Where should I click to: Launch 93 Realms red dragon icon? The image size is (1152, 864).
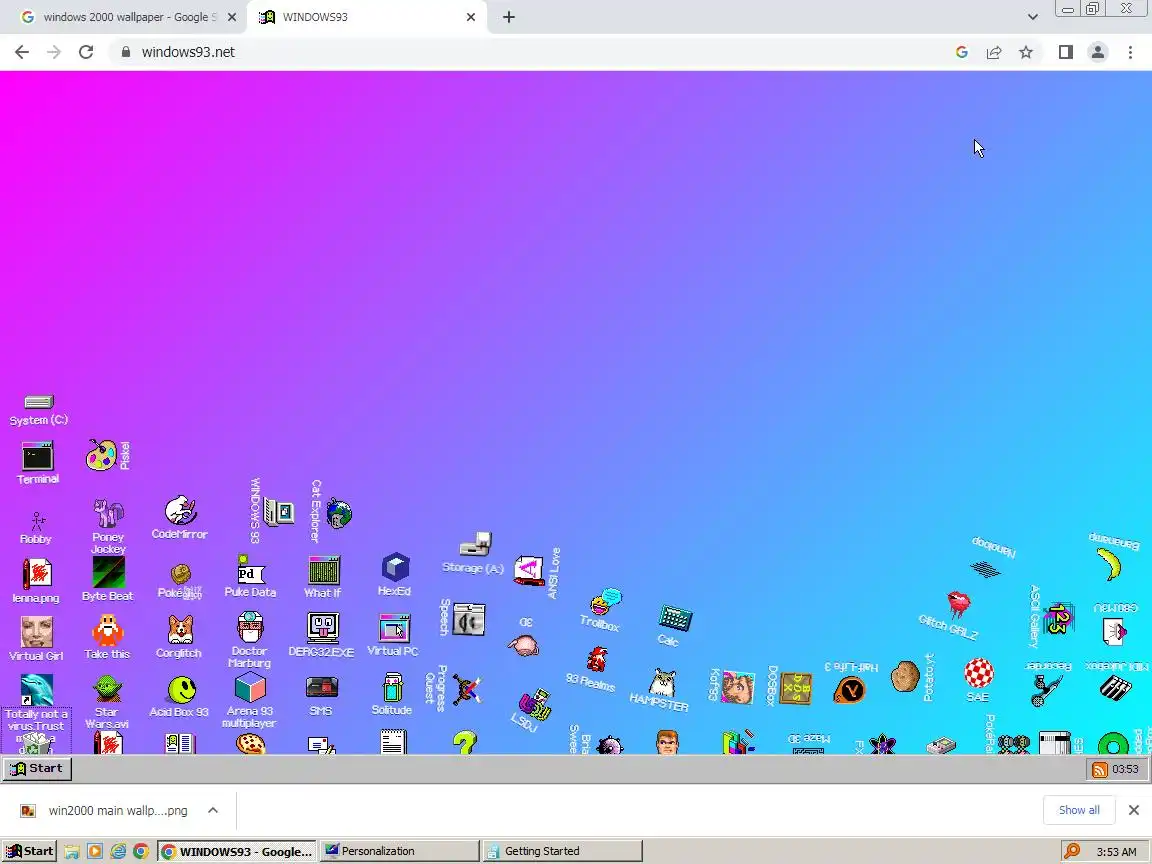point(597,659)
